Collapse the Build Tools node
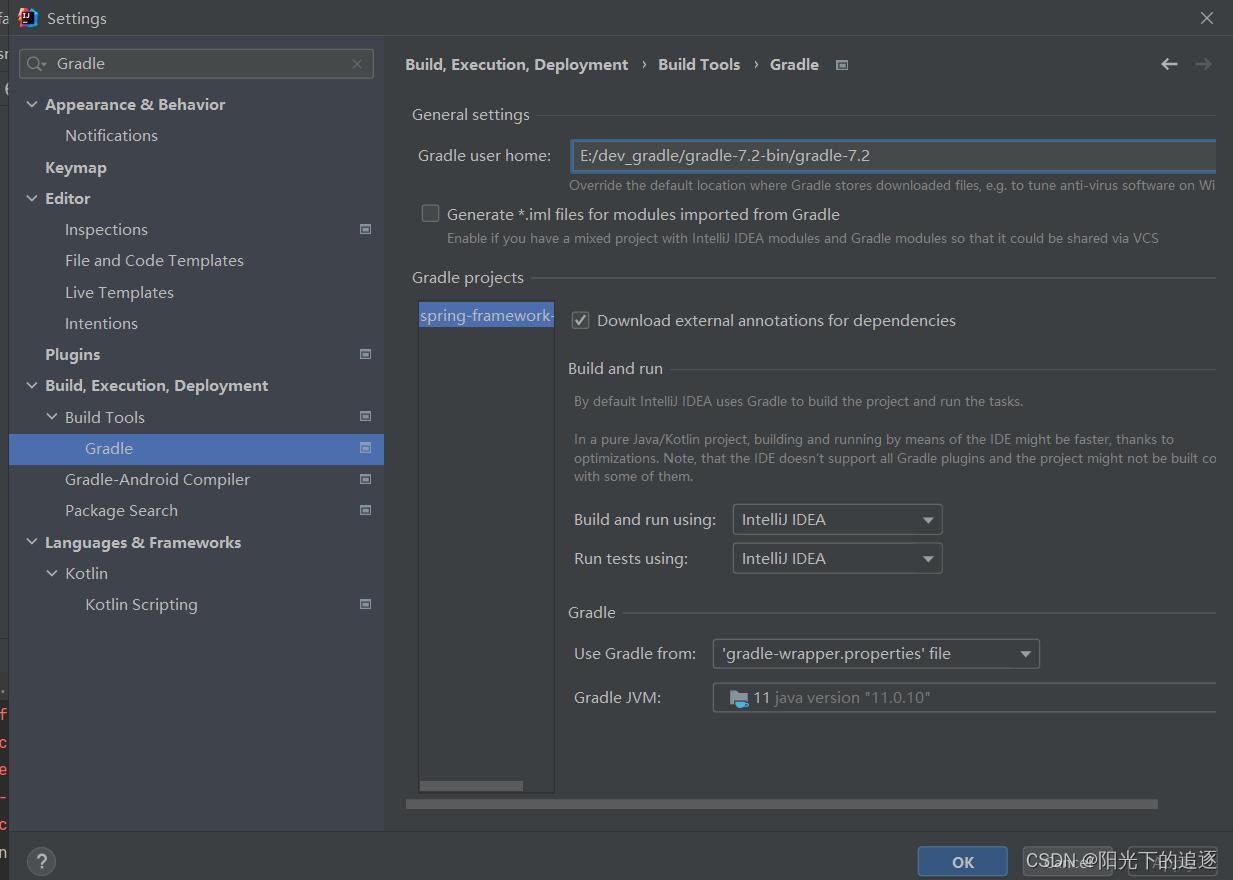Image resolution: width=1233 pixels, height=880 pixels. click(52, 417)
